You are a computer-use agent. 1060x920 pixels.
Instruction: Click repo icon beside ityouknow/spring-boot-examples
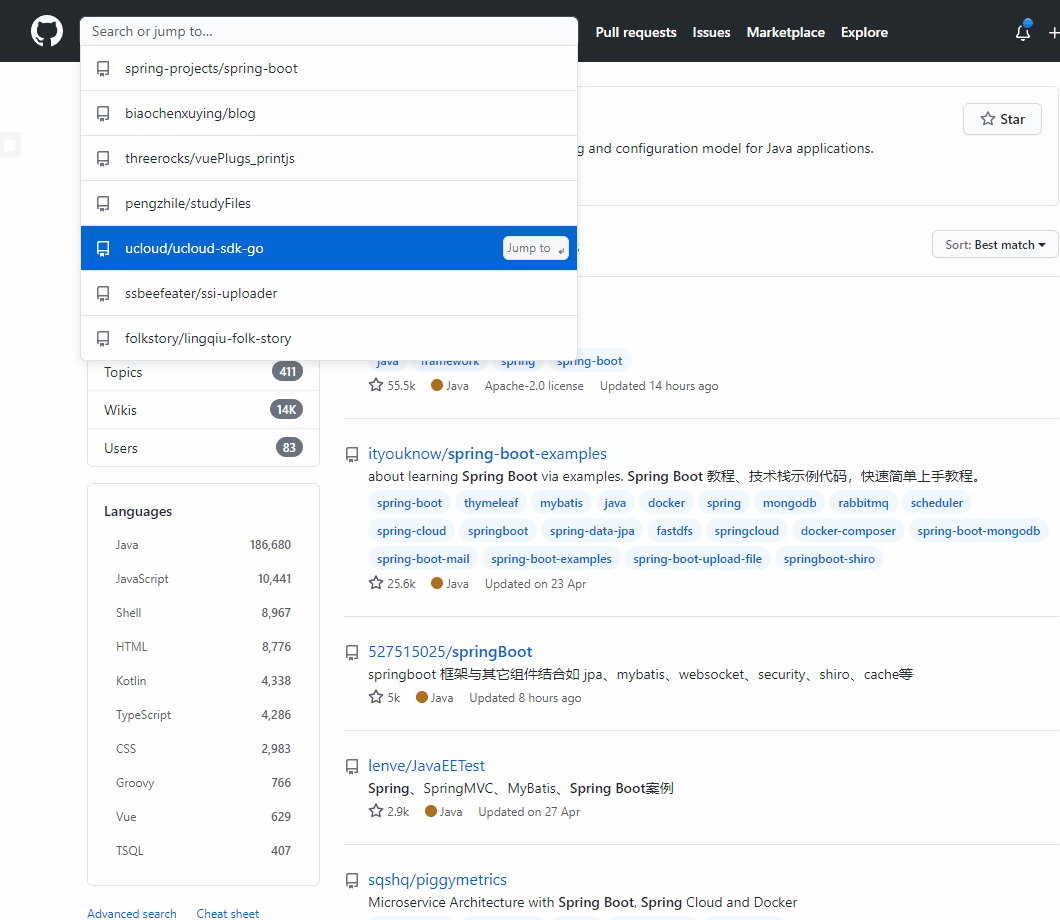pyautogui.click(x=352, y=455)
